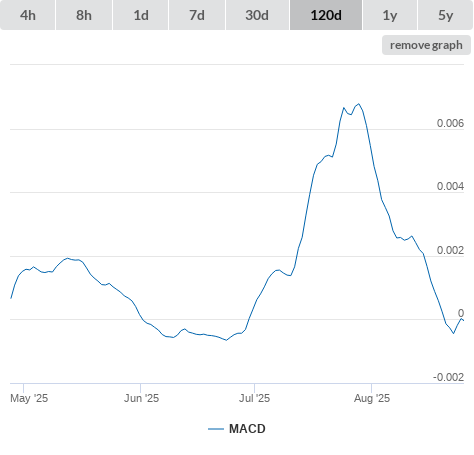Click the 0.006 y-axis label
This screenshot has height=455, width=474.
tap(450, 123)
